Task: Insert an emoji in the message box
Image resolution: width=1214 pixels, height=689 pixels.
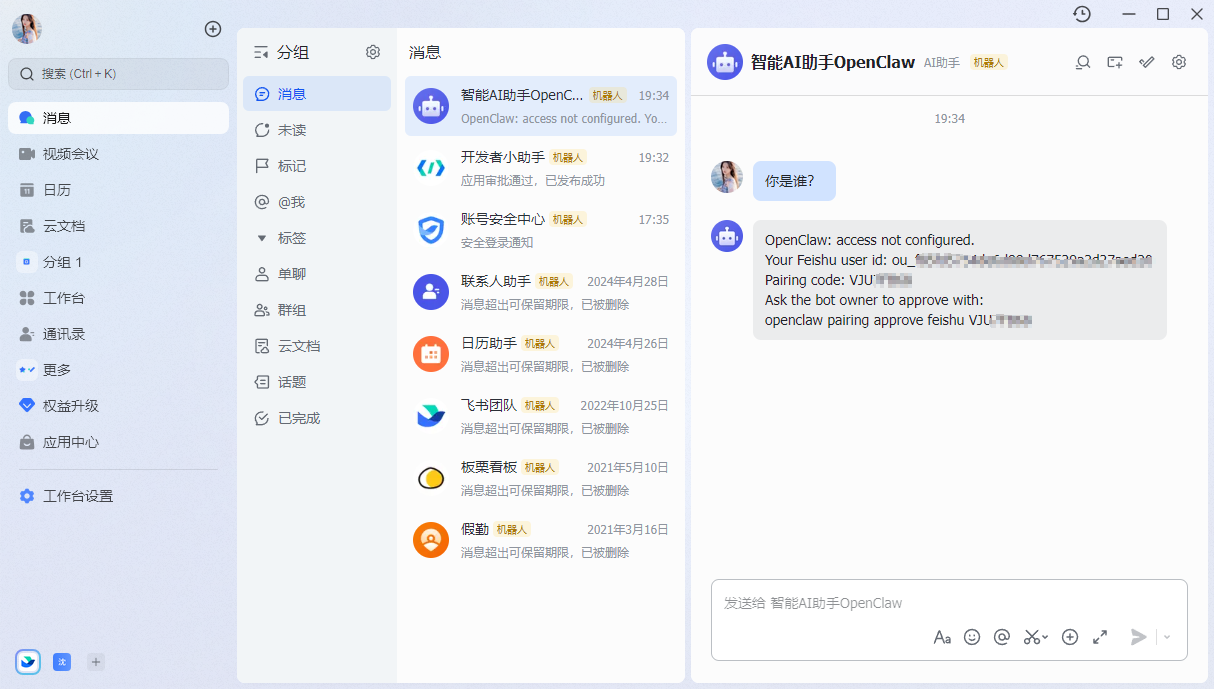Action: pyautogui.click(x=971, y=637)
